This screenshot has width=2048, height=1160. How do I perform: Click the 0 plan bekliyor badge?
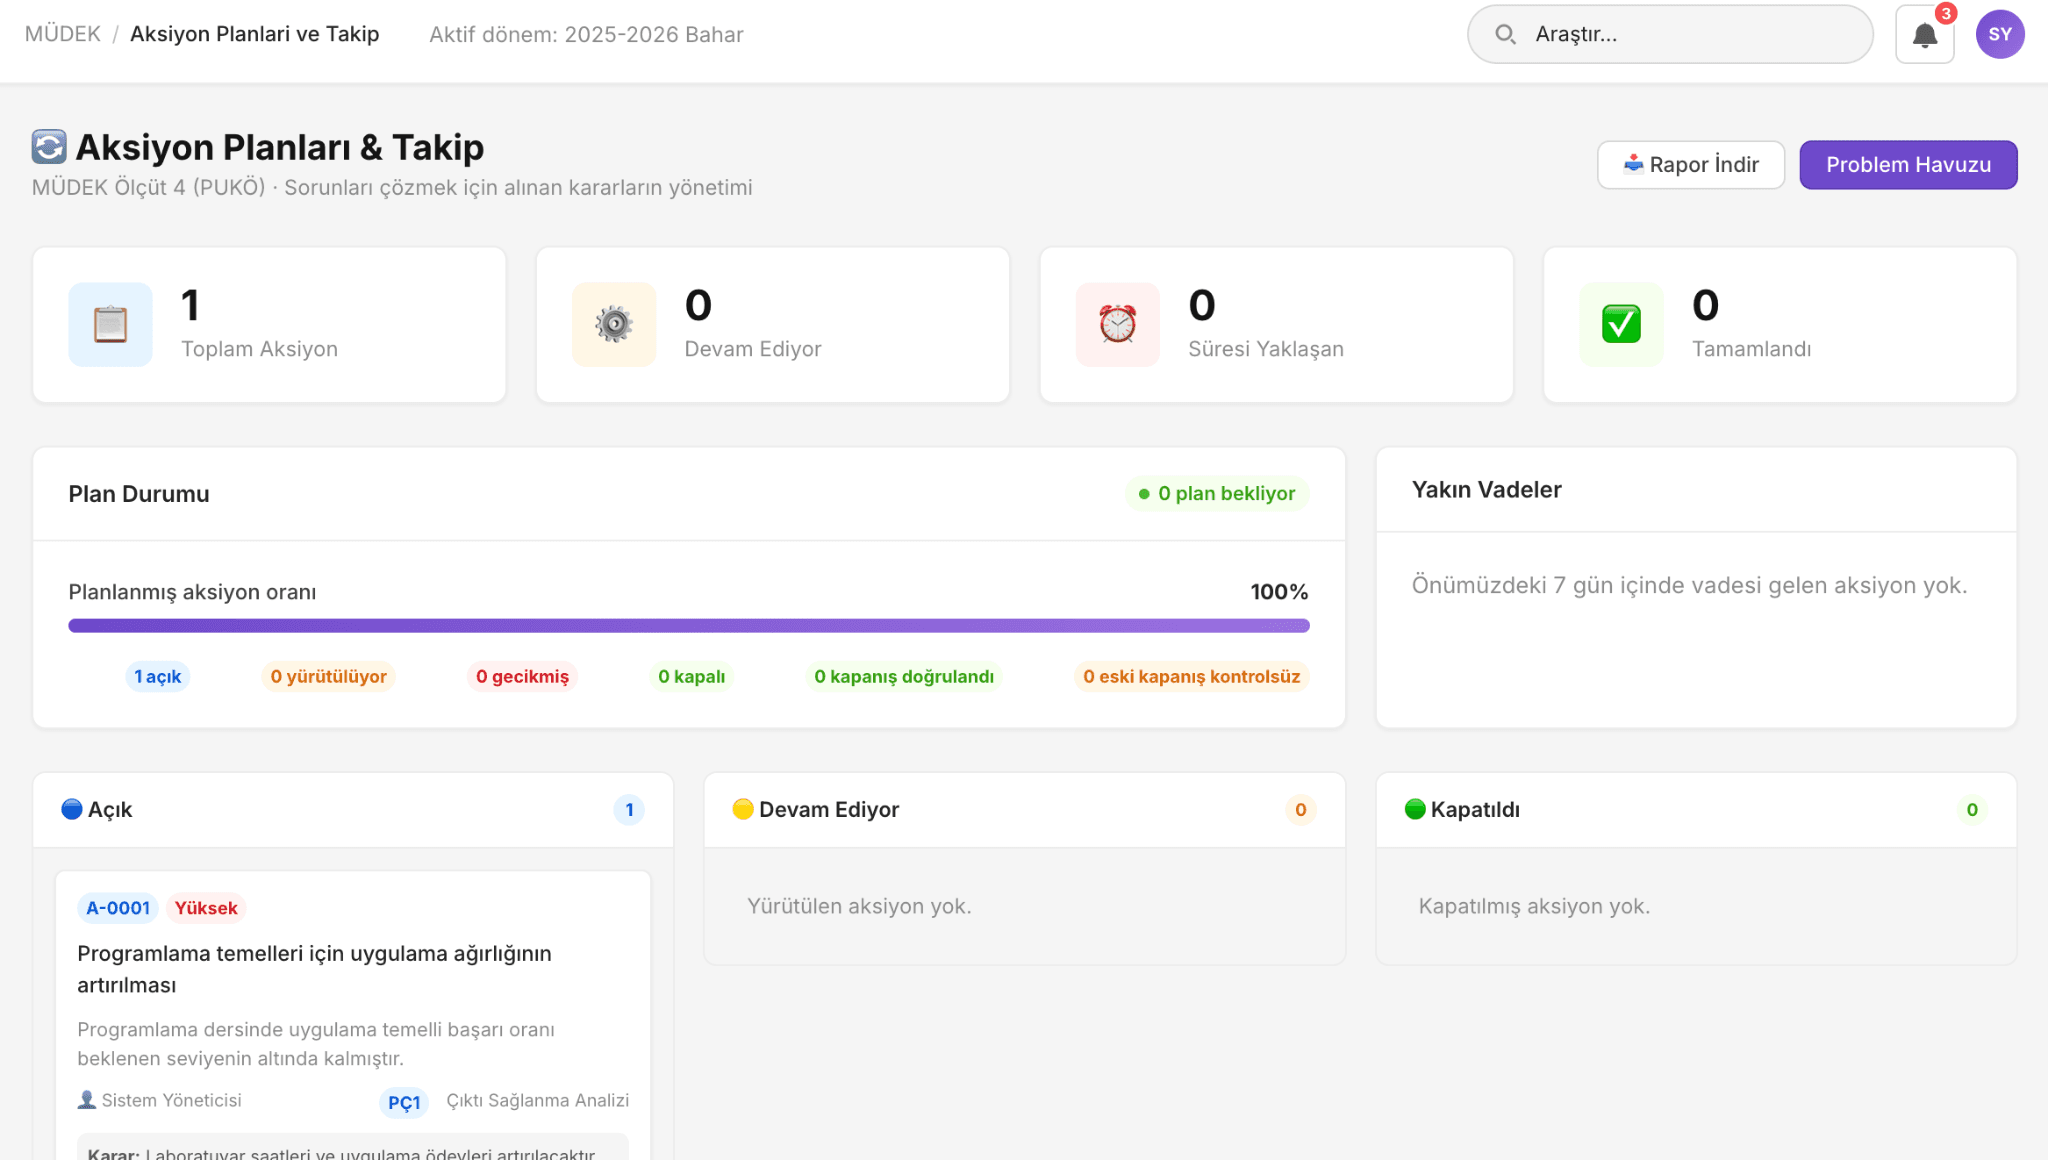coord(1217,494)
